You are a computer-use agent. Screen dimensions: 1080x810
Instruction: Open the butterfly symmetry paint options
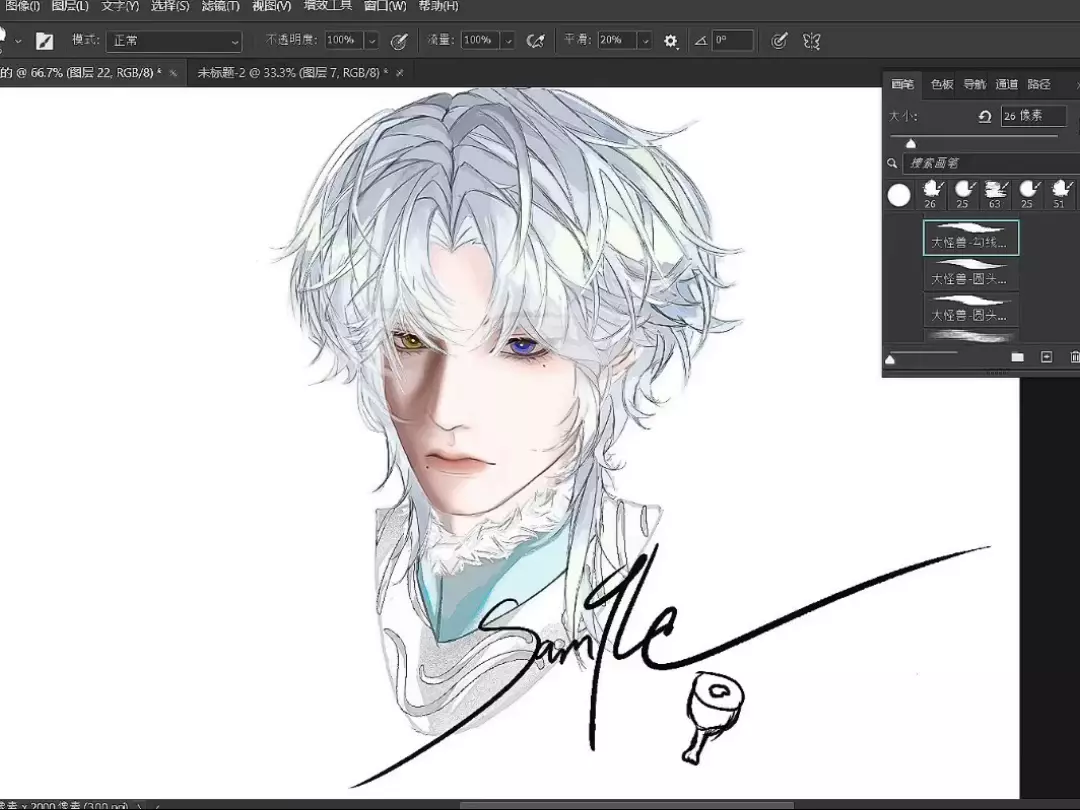tap(811, 41)
